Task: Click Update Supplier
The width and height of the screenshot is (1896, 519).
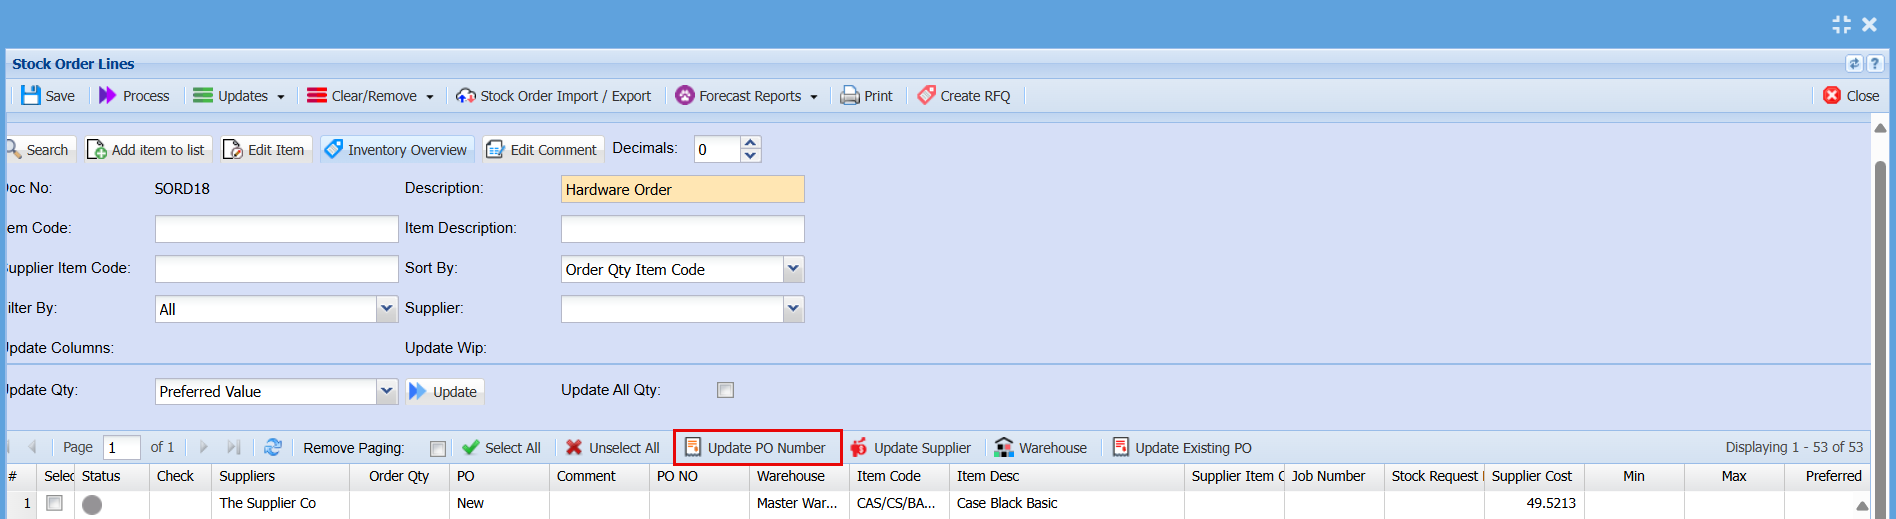Action: (x=910, y=447)
